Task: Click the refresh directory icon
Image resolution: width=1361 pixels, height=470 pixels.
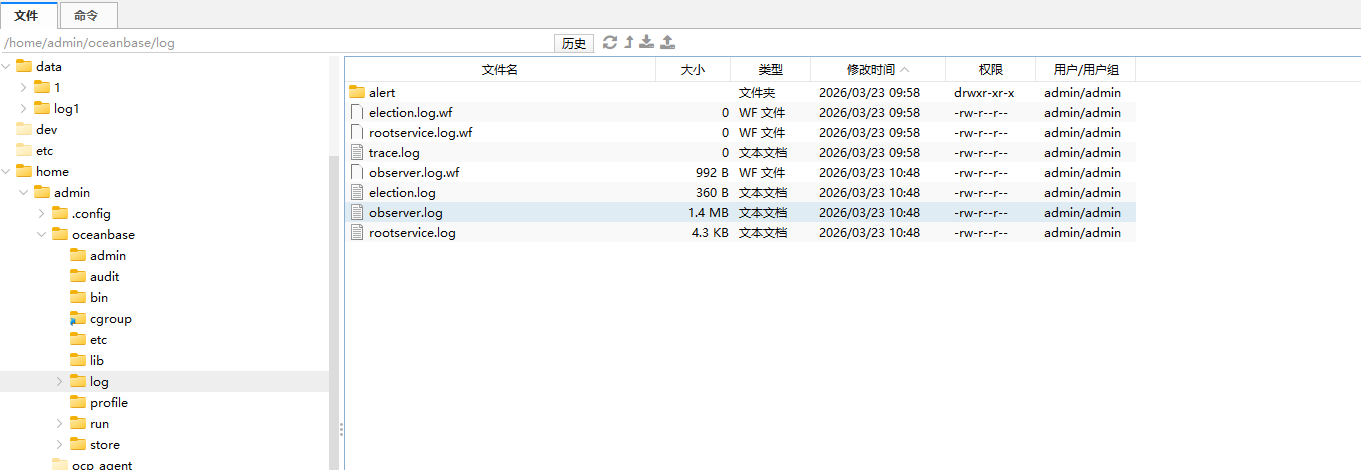Action: point(610,42)
